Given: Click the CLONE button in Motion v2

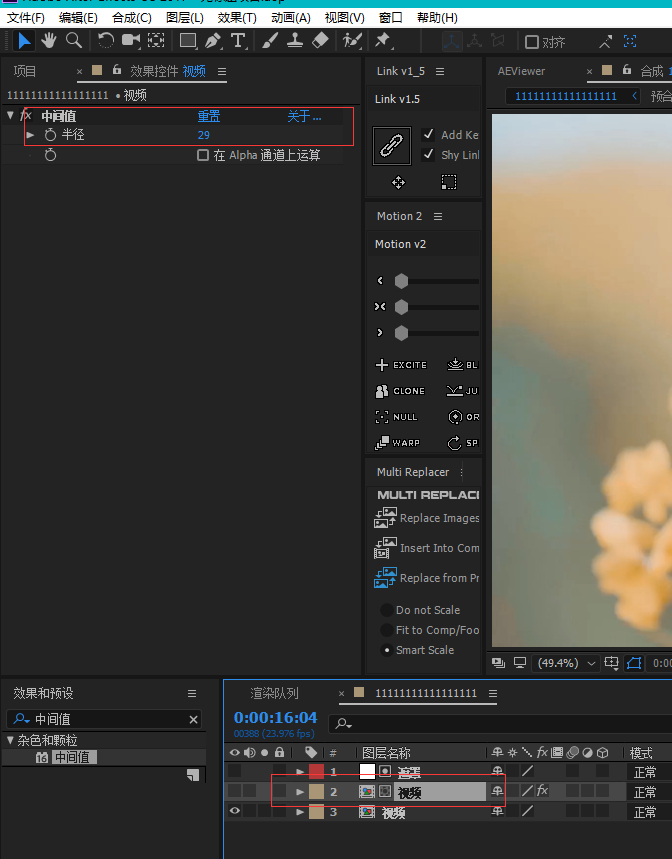Looking at the screenshot, I should pos(400,391).
